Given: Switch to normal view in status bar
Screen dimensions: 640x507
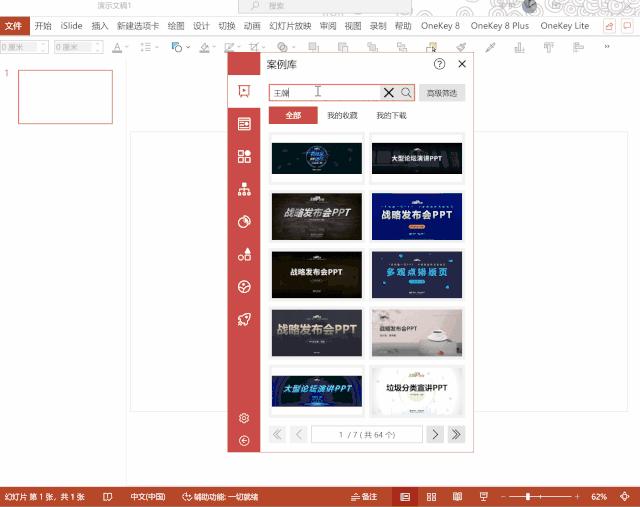Looking at the screenshot, I should 405,497.
